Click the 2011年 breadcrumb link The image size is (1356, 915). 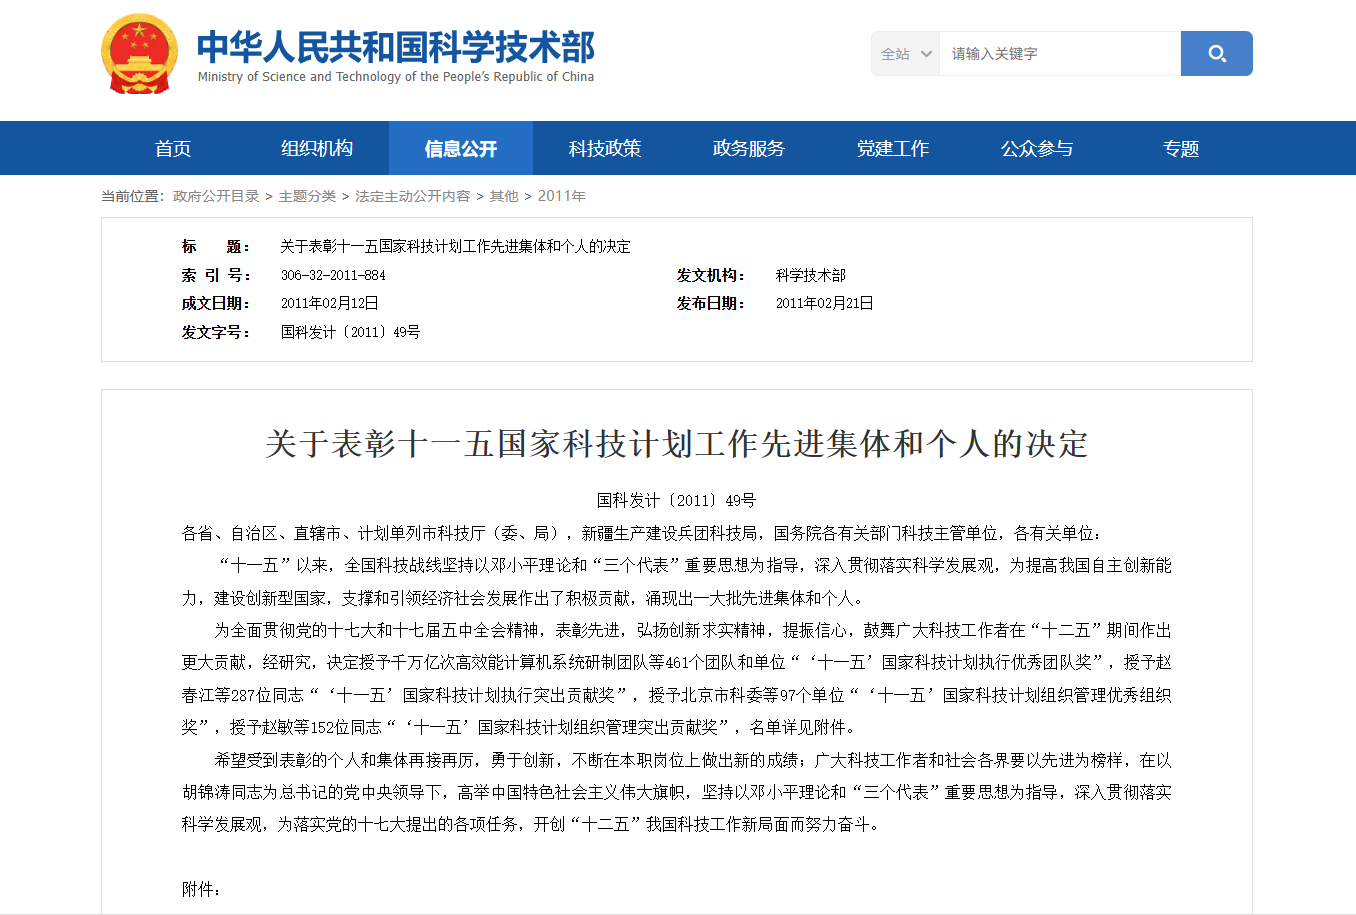561,196
